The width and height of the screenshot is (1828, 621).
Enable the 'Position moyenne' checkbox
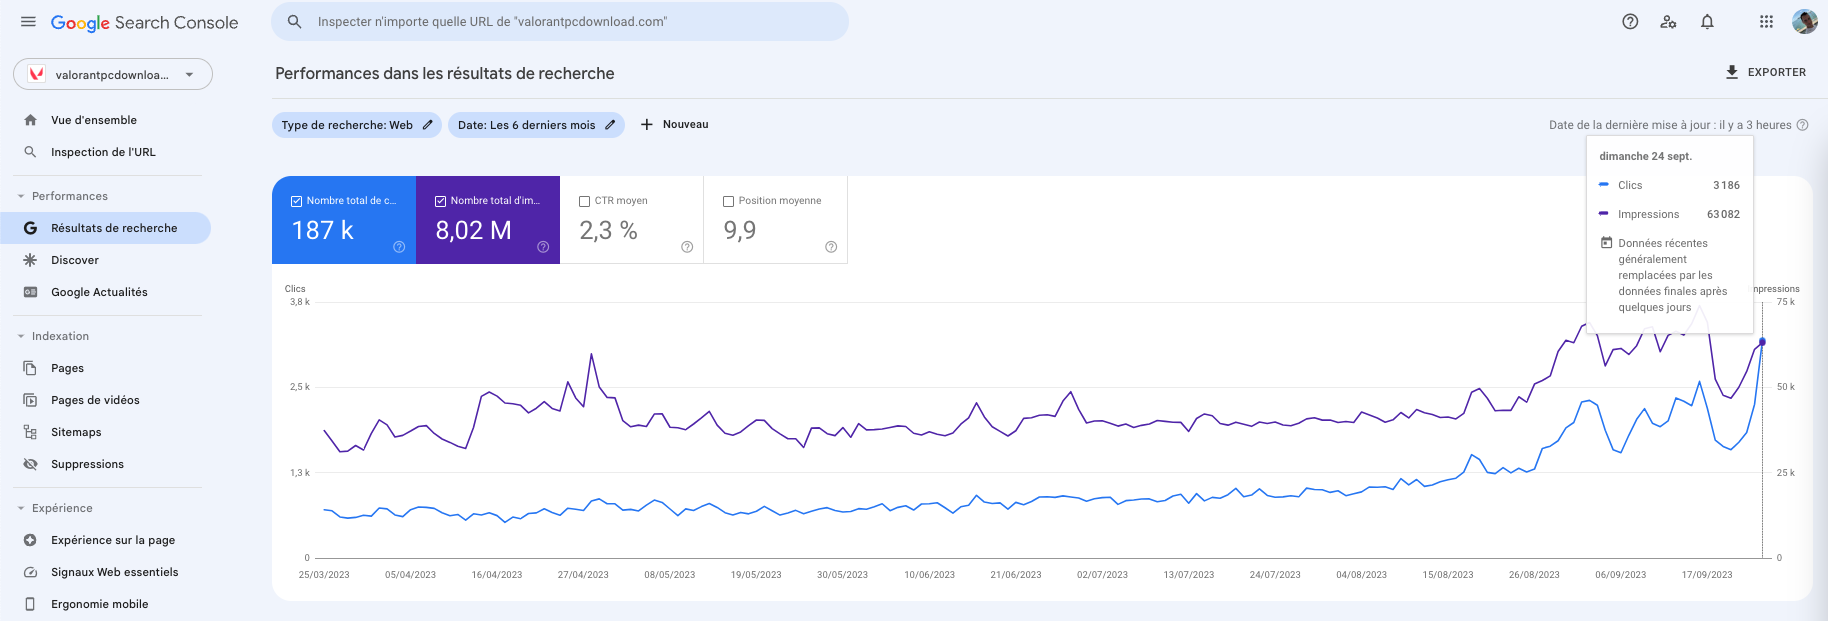click(728, 201)
